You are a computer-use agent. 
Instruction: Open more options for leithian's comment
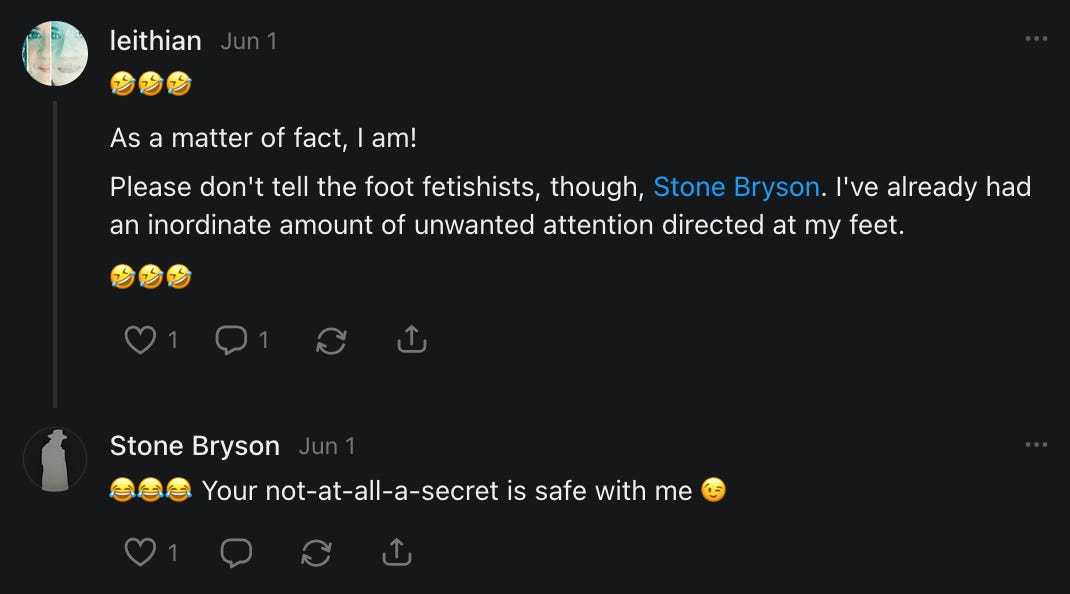pyautogui.click(x=1036, y=39)
